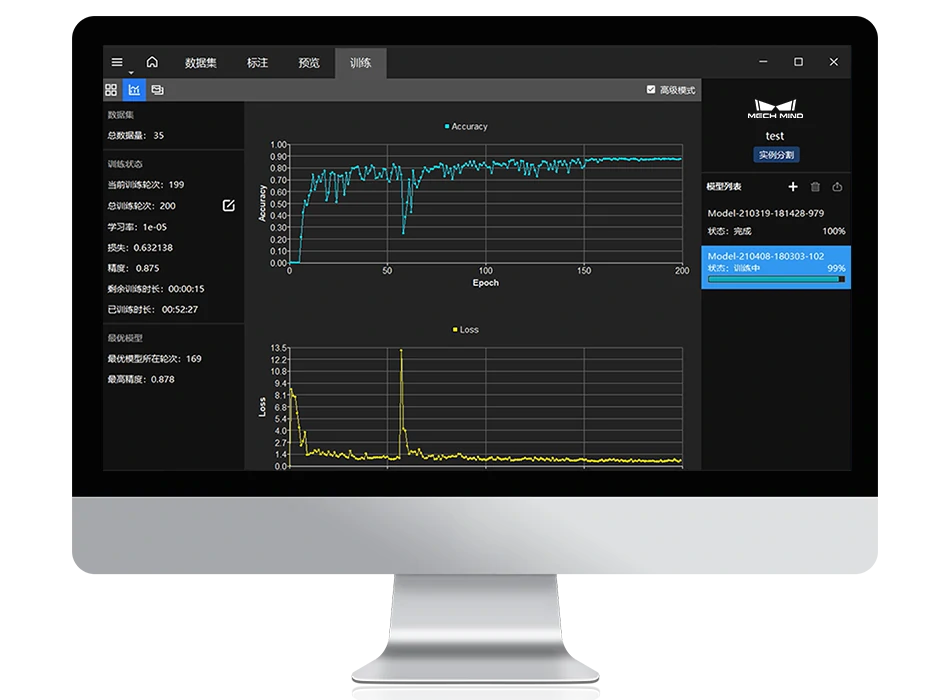Toggle the Loss series legend marker
Image resolution: width=950 pixels, height=700 pixels.
(455, 329)
